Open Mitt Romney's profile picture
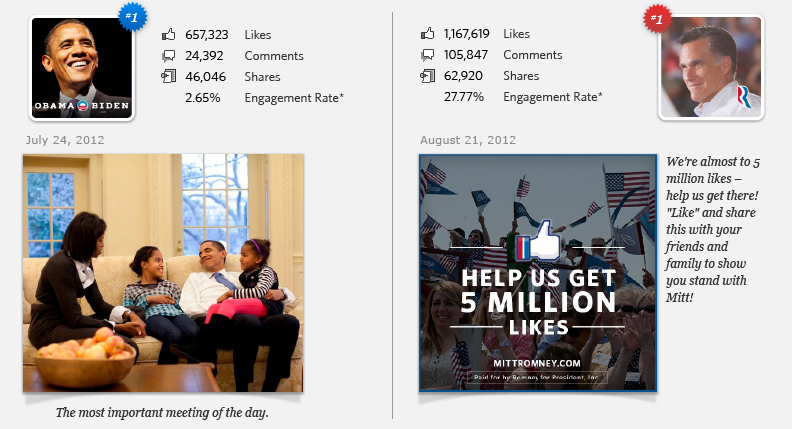 coord(711,67)
